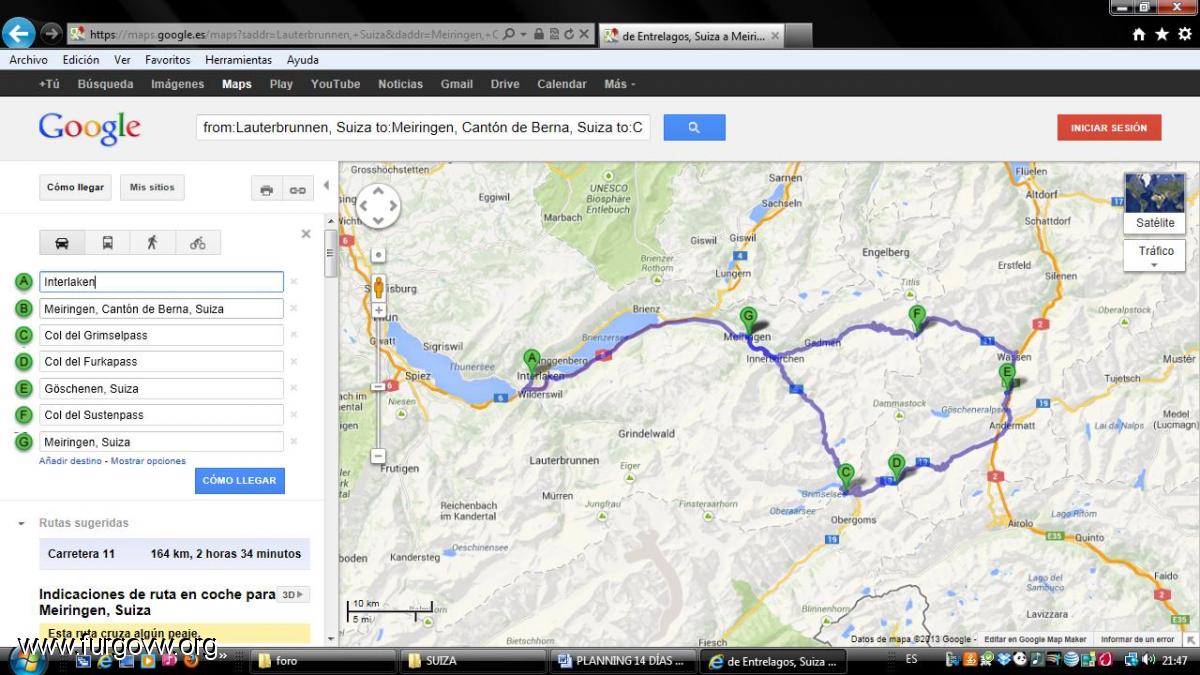Click the refresh icon in address bar
The image size is (1200, 675).
pyautogui.click(x=569, y=34)
